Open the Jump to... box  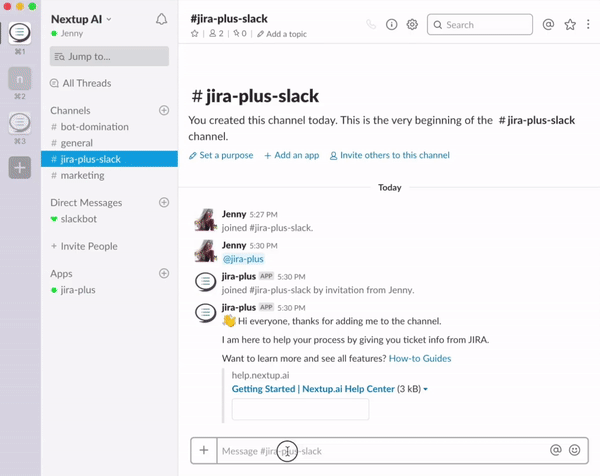(108, 56)
